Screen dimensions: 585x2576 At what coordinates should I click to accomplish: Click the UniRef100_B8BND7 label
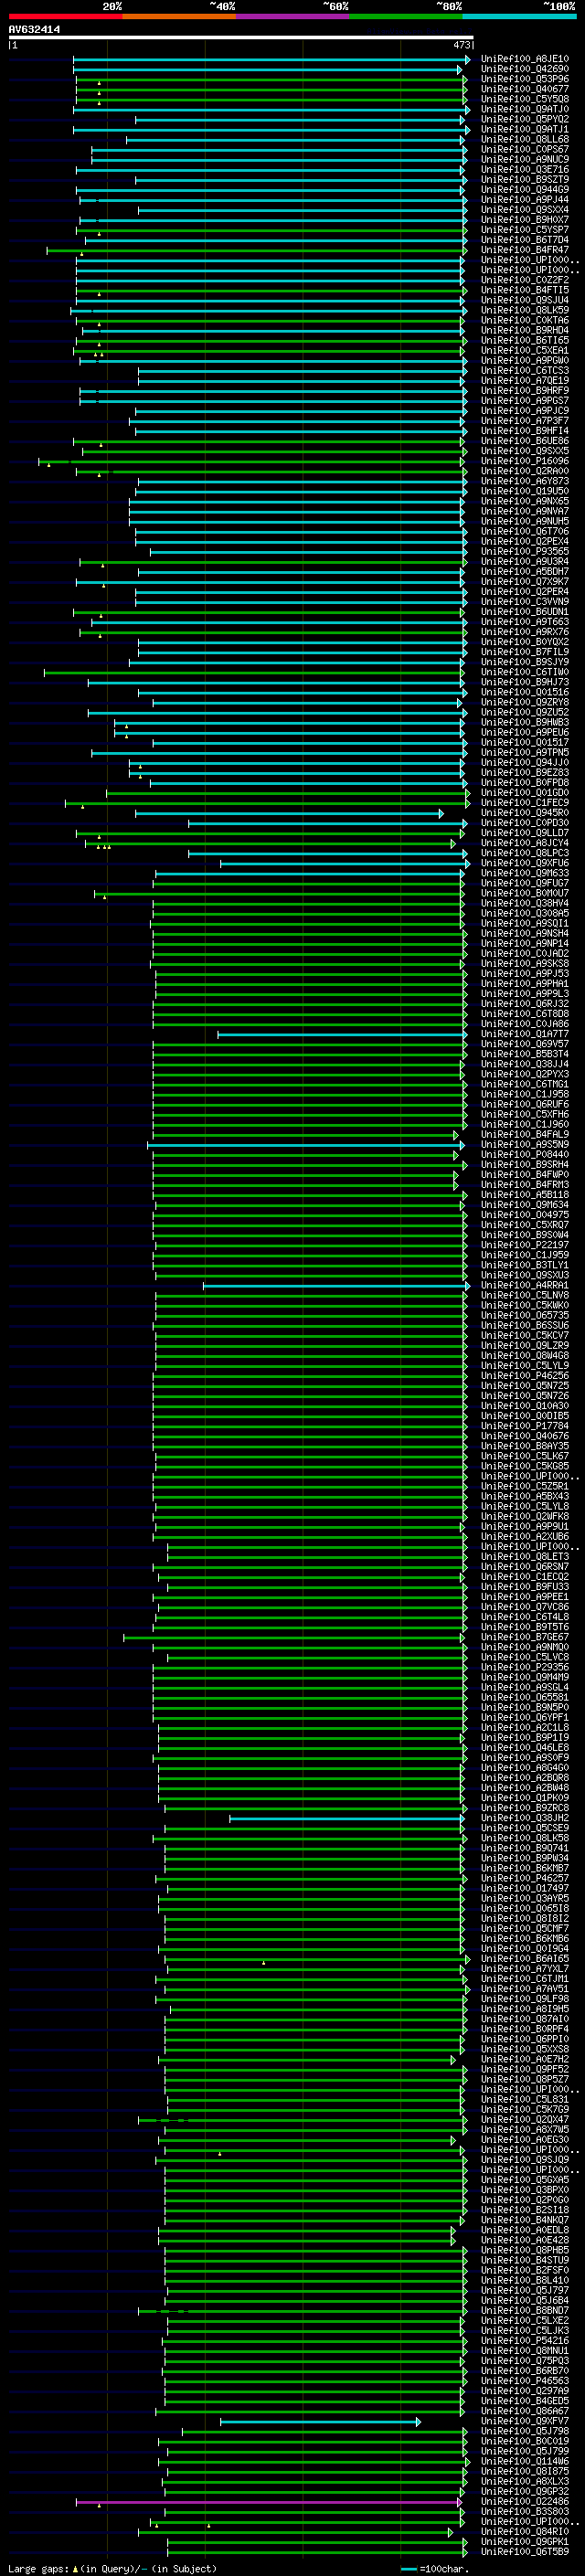tap(525, 2310)
